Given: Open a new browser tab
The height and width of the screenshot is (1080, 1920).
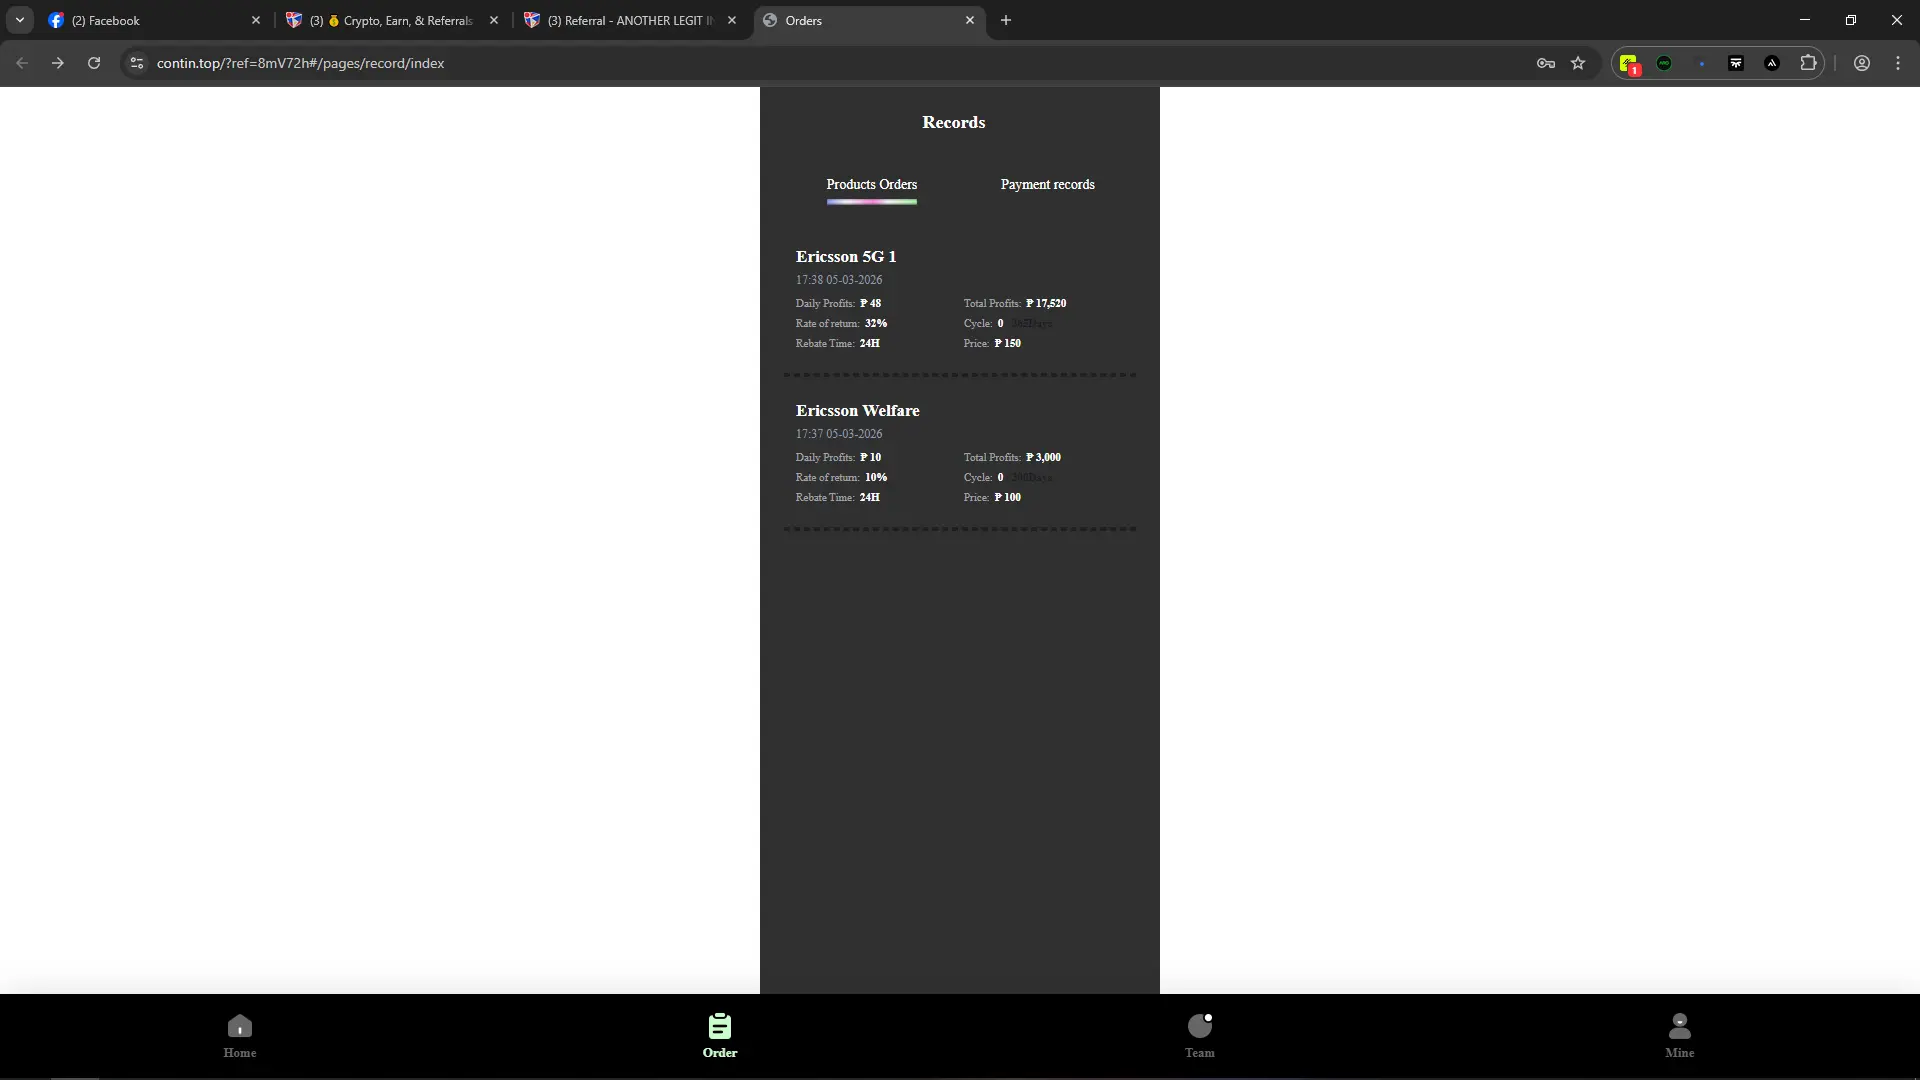Looking at the screenshot, I should point(1006,20).
